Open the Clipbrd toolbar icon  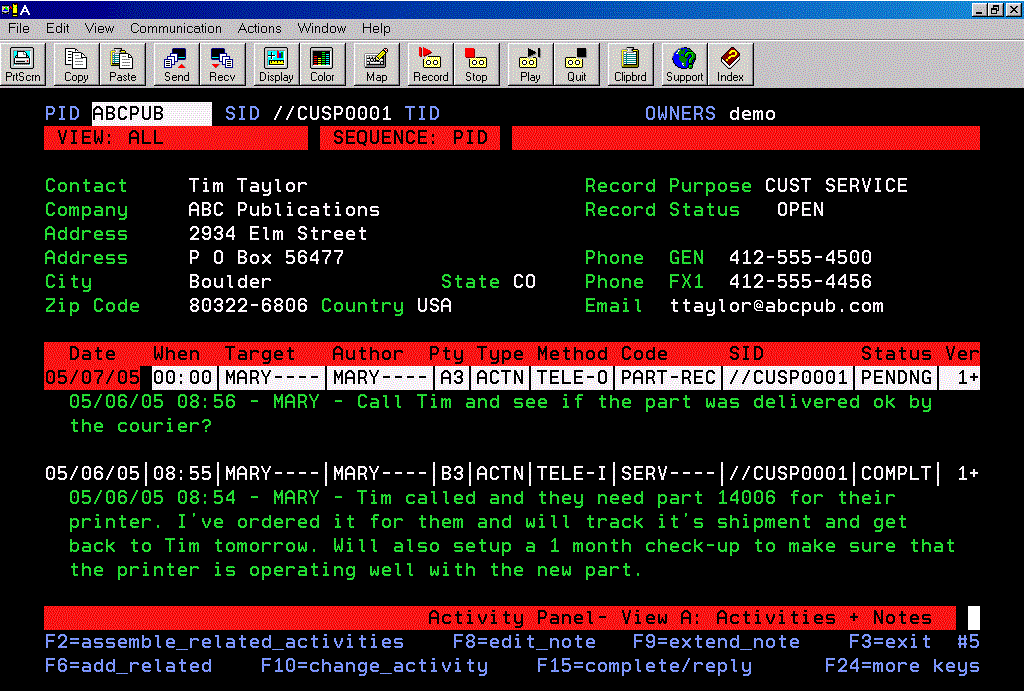(630, 65)
